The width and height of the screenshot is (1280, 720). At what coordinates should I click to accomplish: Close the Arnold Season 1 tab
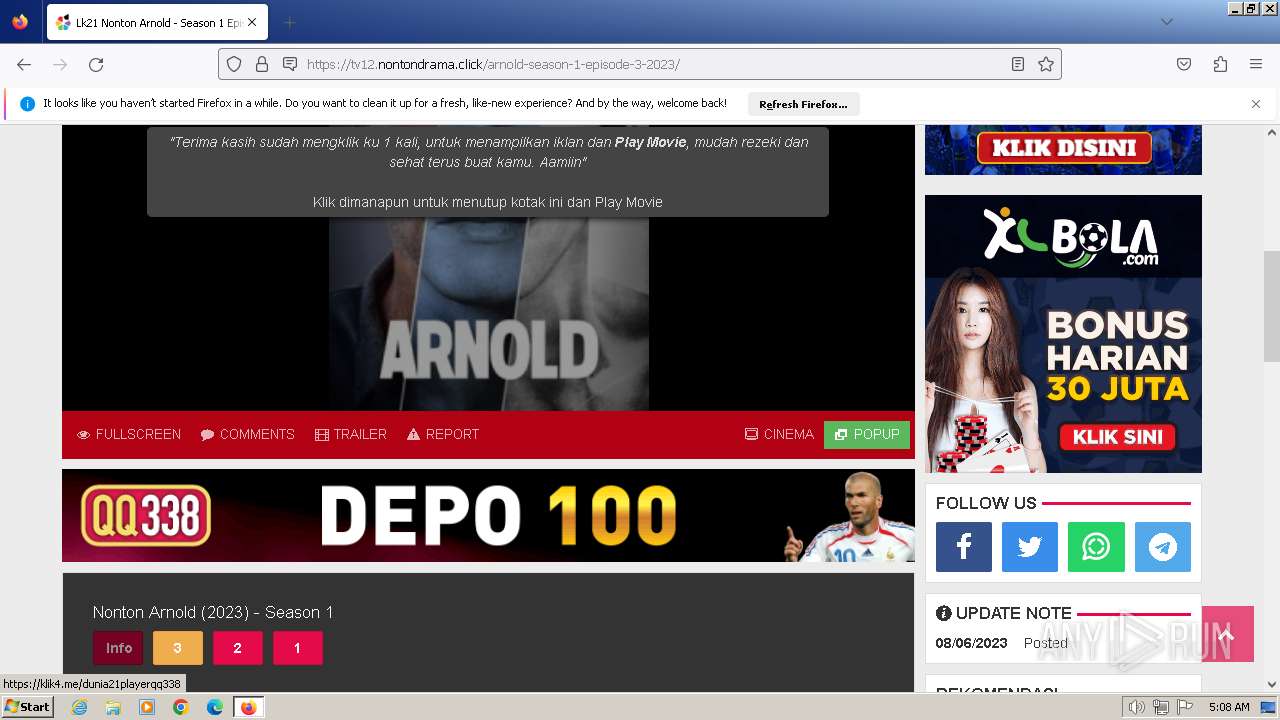coord(252,22)
